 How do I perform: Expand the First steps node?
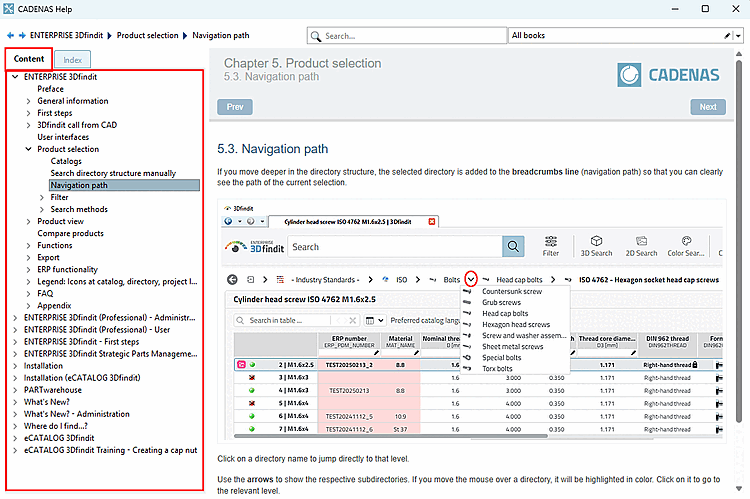(x=28, y=113)
